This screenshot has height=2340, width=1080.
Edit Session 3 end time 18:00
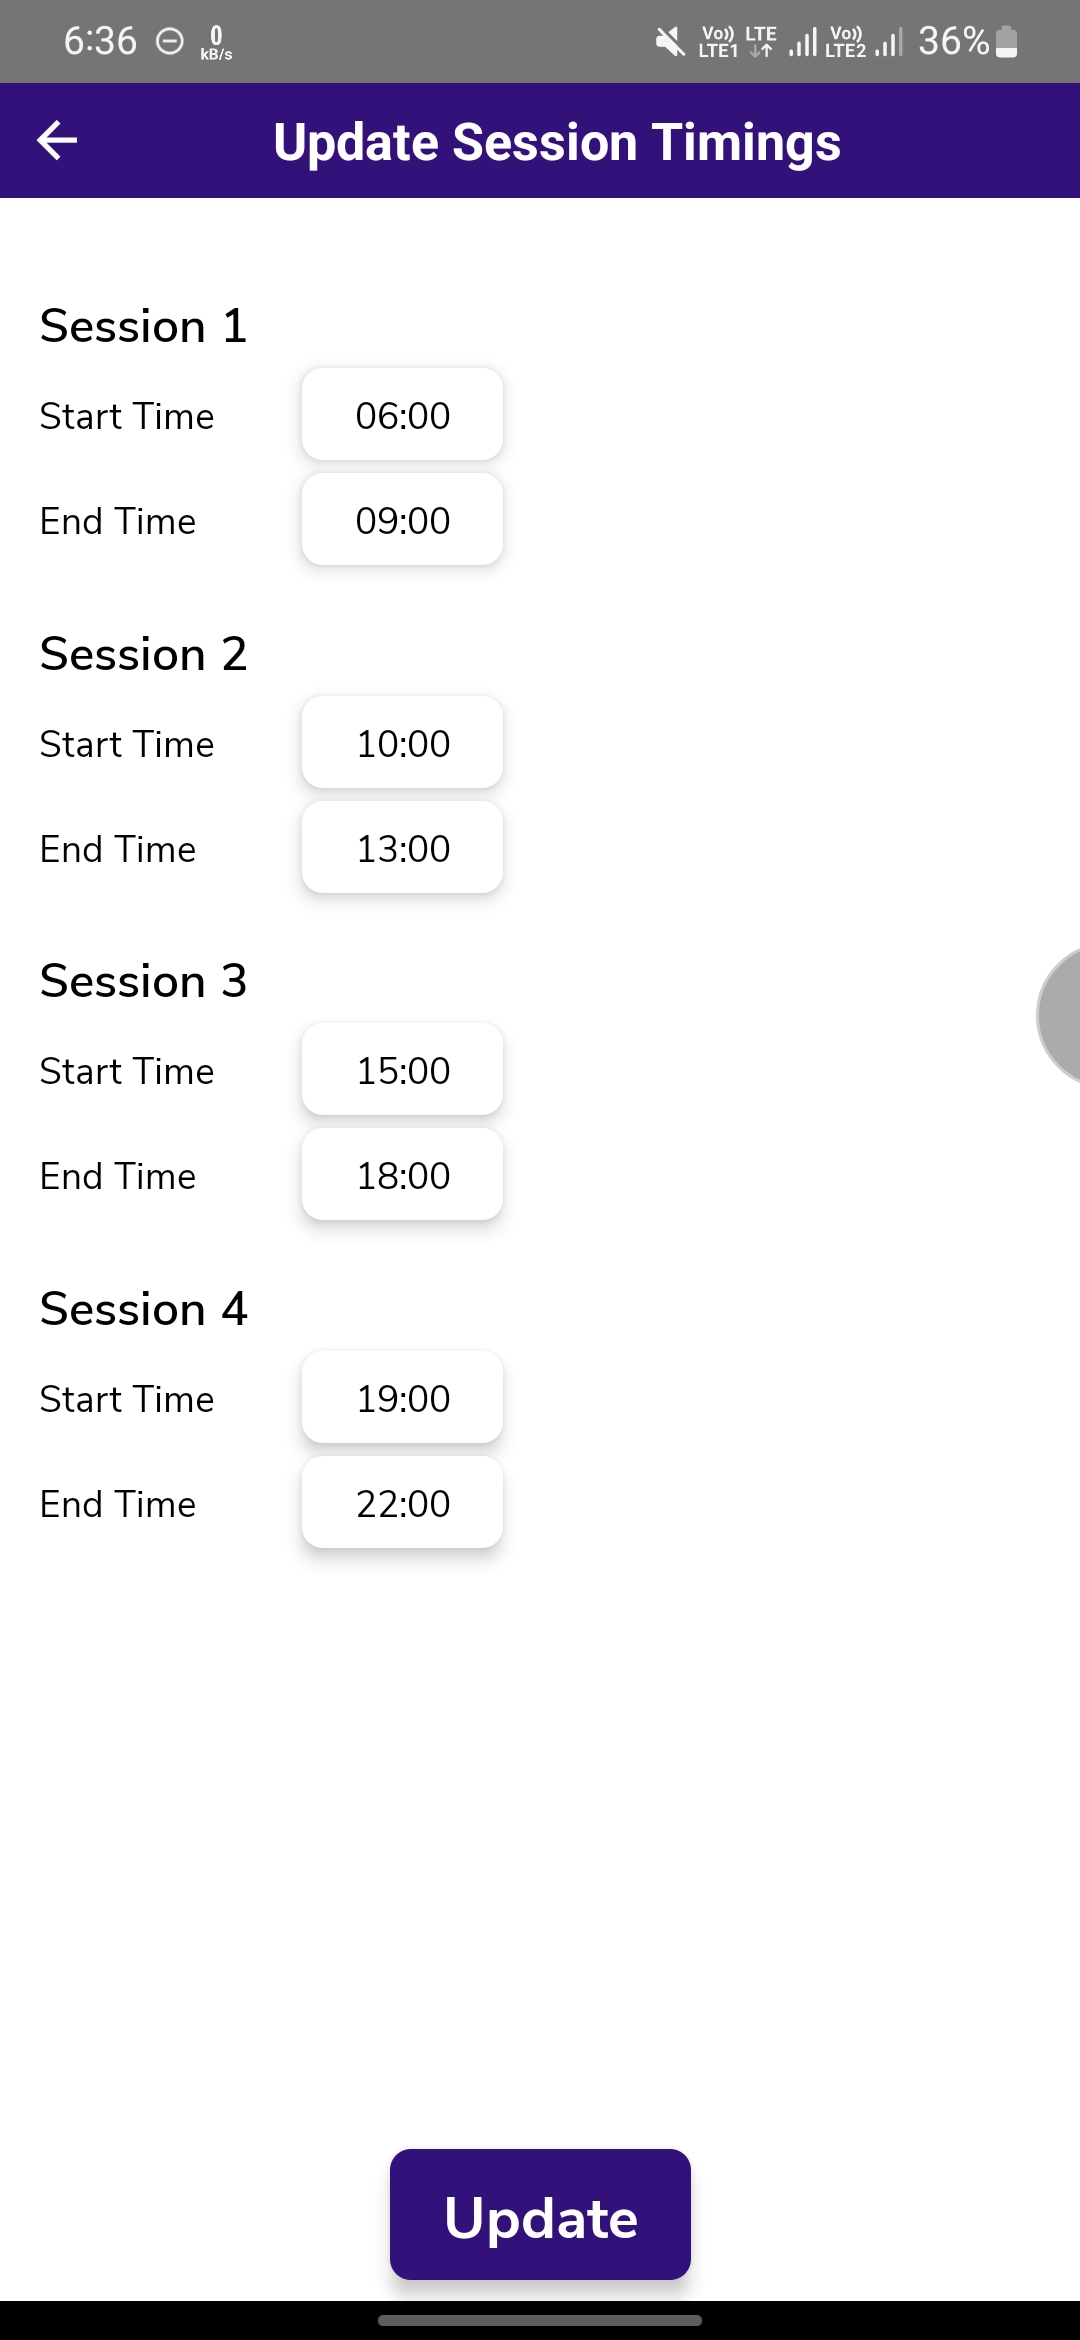coord(402,1175)
